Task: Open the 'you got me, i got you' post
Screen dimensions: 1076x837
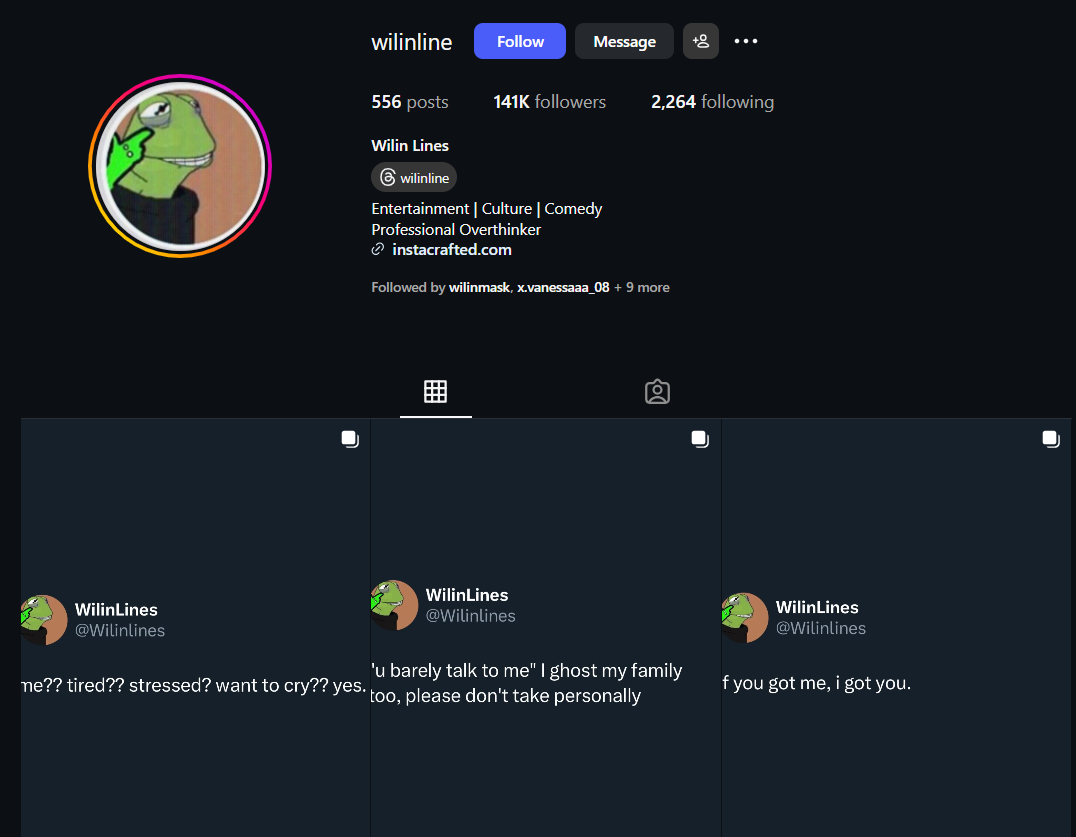Action: click(x=896, y=628)
